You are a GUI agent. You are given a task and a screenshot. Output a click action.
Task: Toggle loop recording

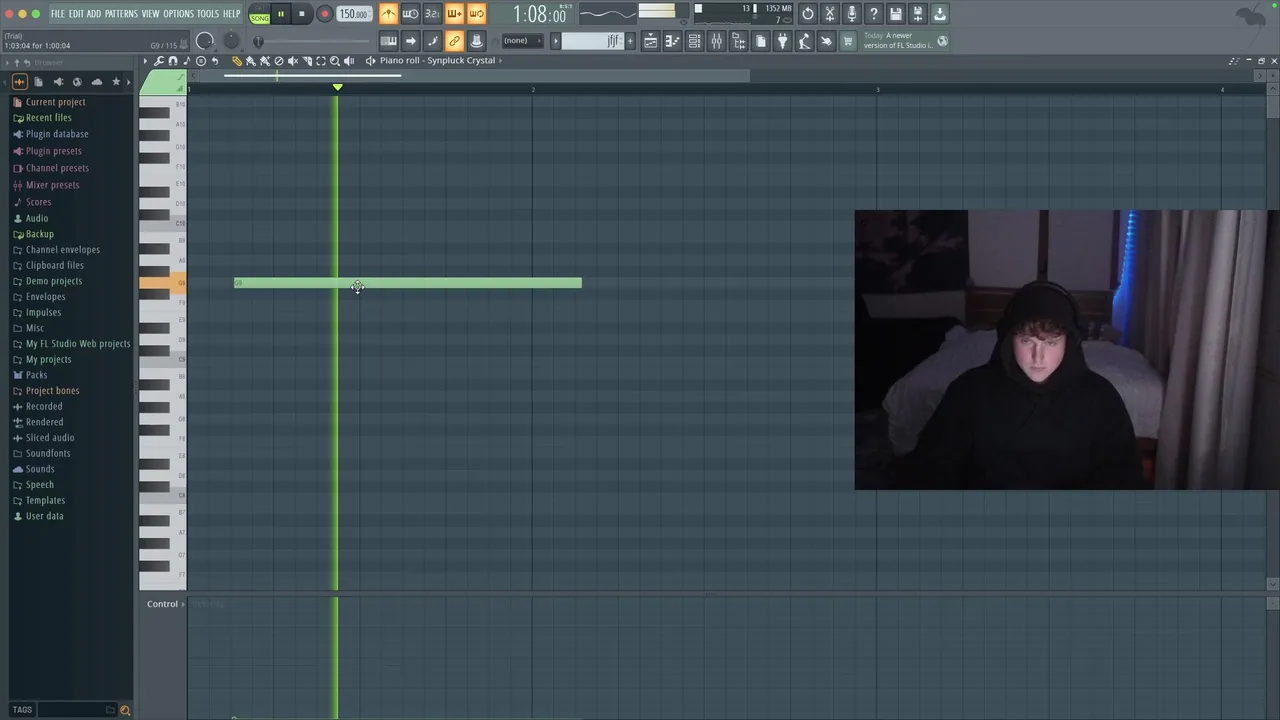[x=476, y=14]
